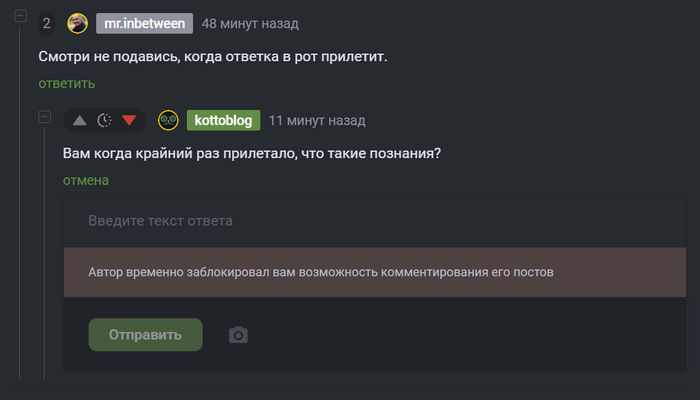Screen dimensions: 700x400
Task: Click the "11 минут назад" timestamp
Action: tap(317, 120)
